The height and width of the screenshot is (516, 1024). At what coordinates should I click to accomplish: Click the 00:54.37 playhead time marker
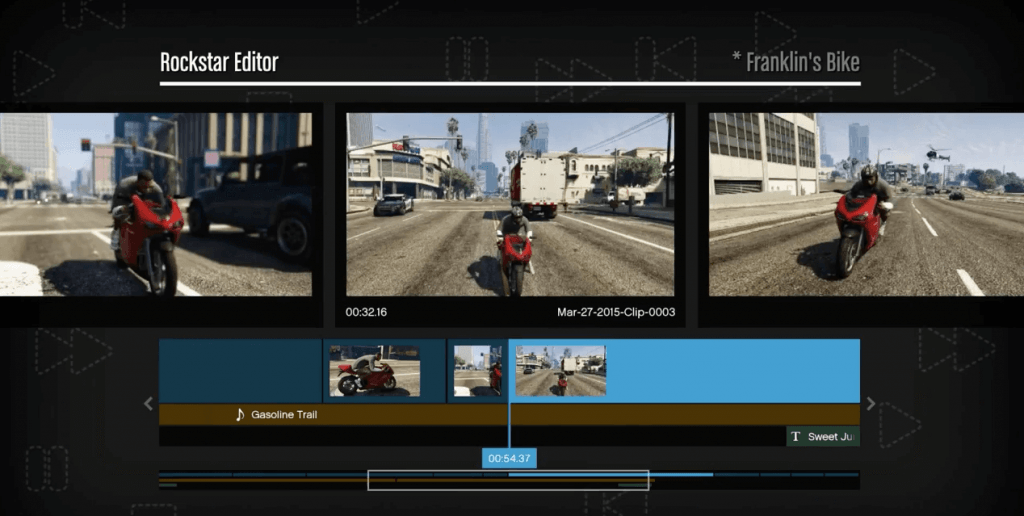(x=509, y=459)
